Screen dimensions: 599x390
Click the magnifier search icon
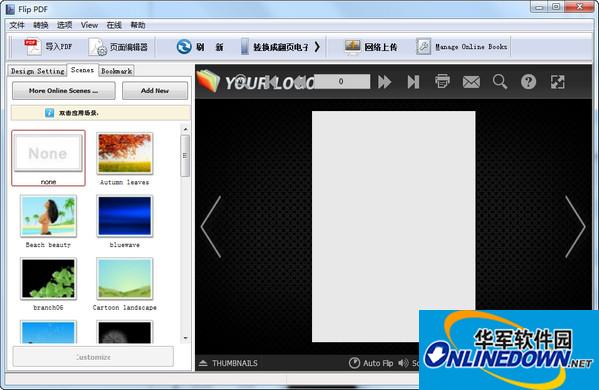pos(500,82)
